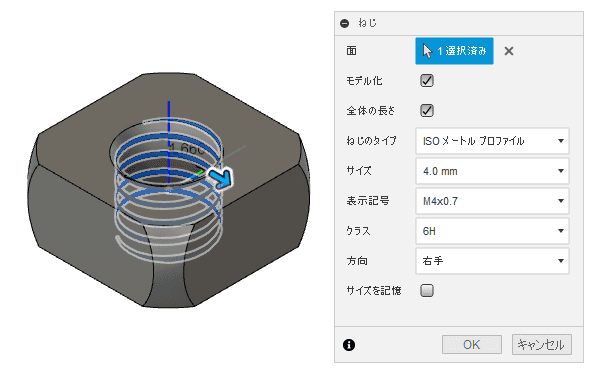Click the ねじのタイプ label
Screen dimensions: 597x374
point(371,141)
